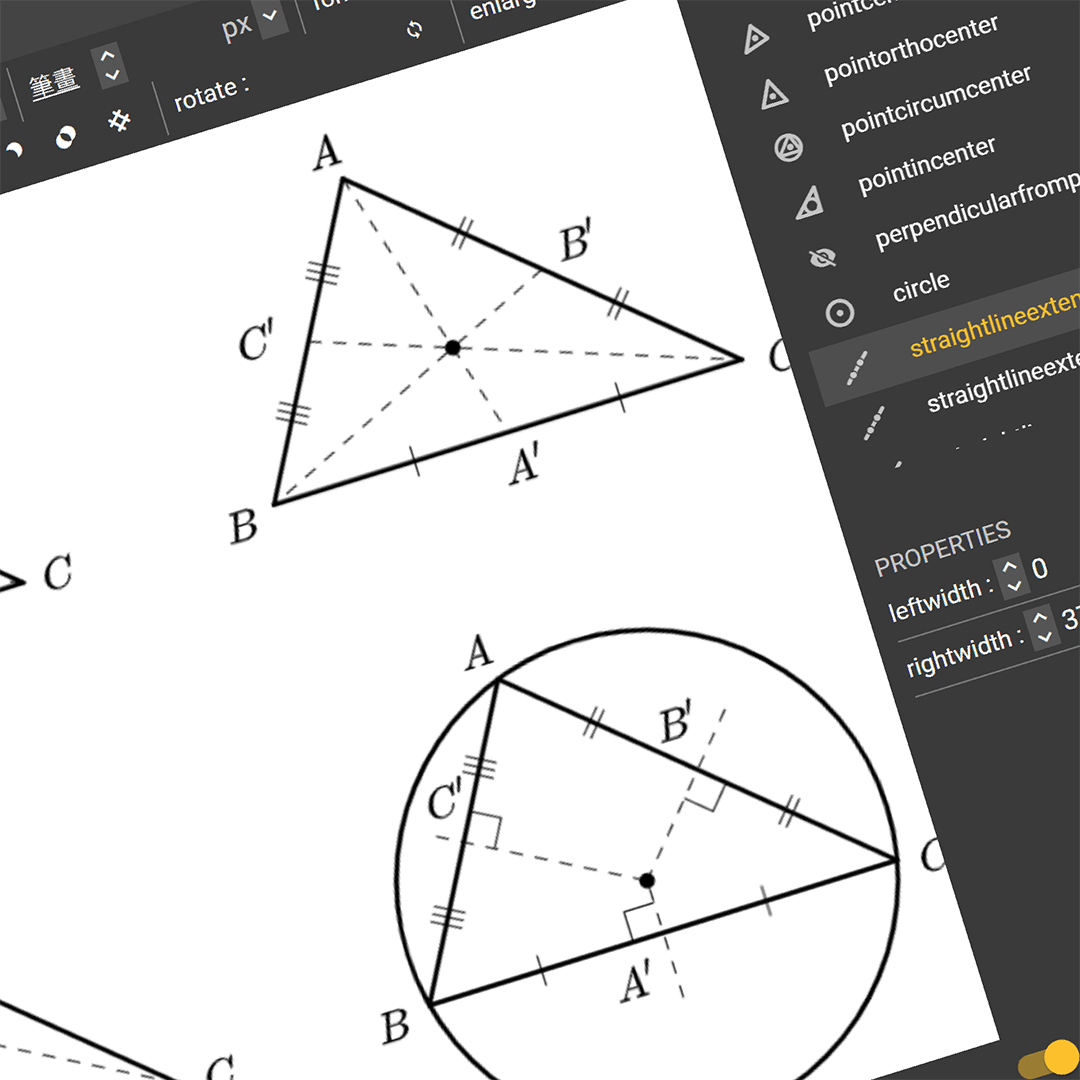Click the triangle icon beside the pointorthocenter row
This screenshot has height=1080, width=1080.
(773, 94)
